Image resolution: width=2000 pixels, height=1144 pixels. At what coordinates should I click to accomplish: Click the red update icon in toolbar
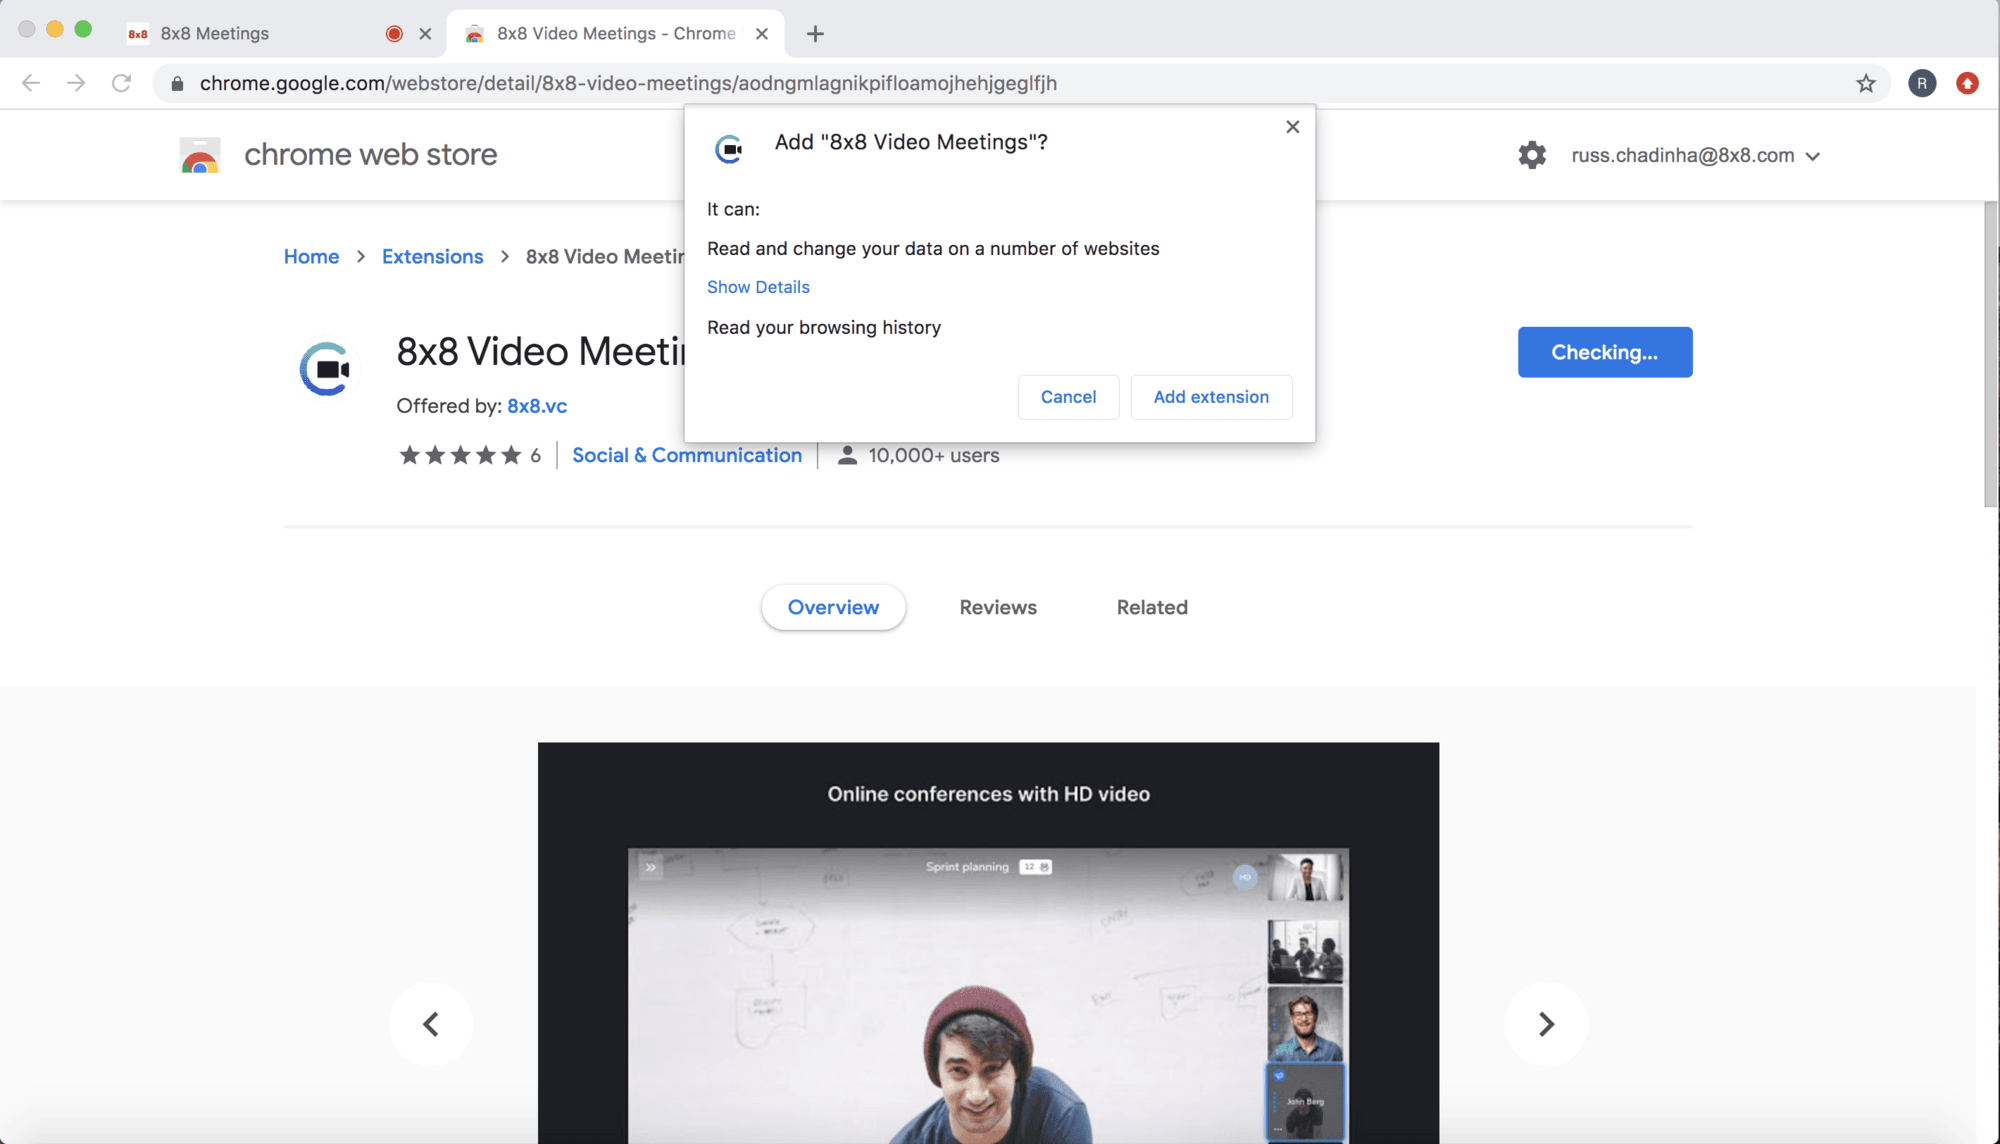[x=1967, y=83]
